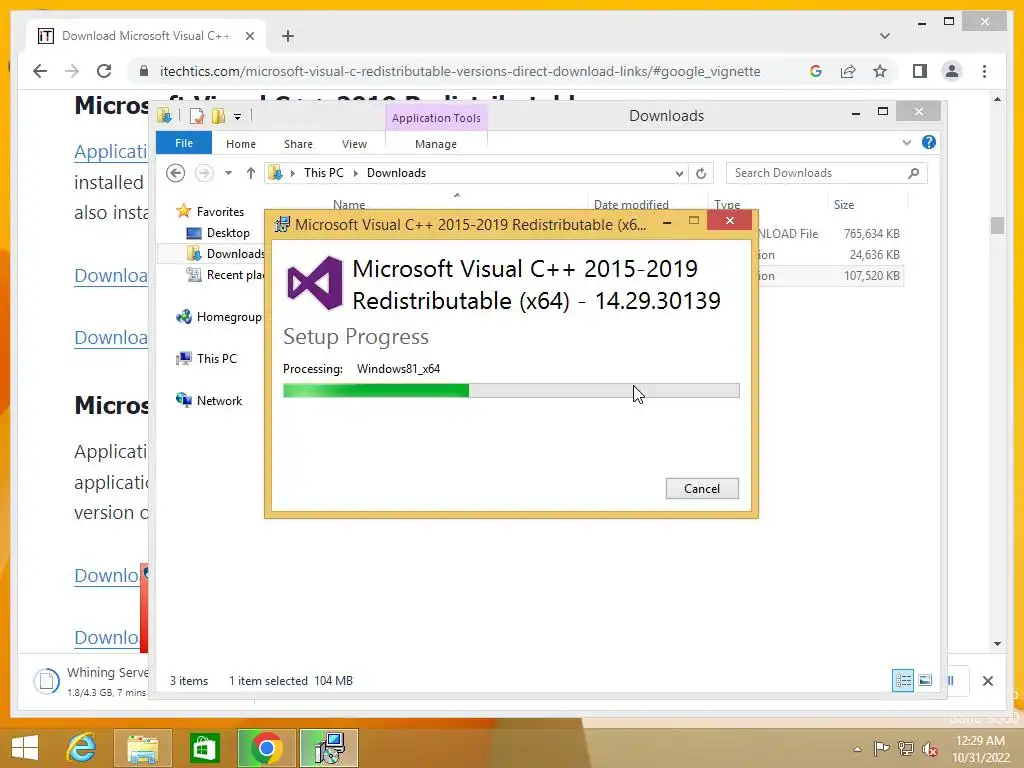Click the New folder quick access icon
This screenshot has height=768, width=1024.
pos(218,116)
